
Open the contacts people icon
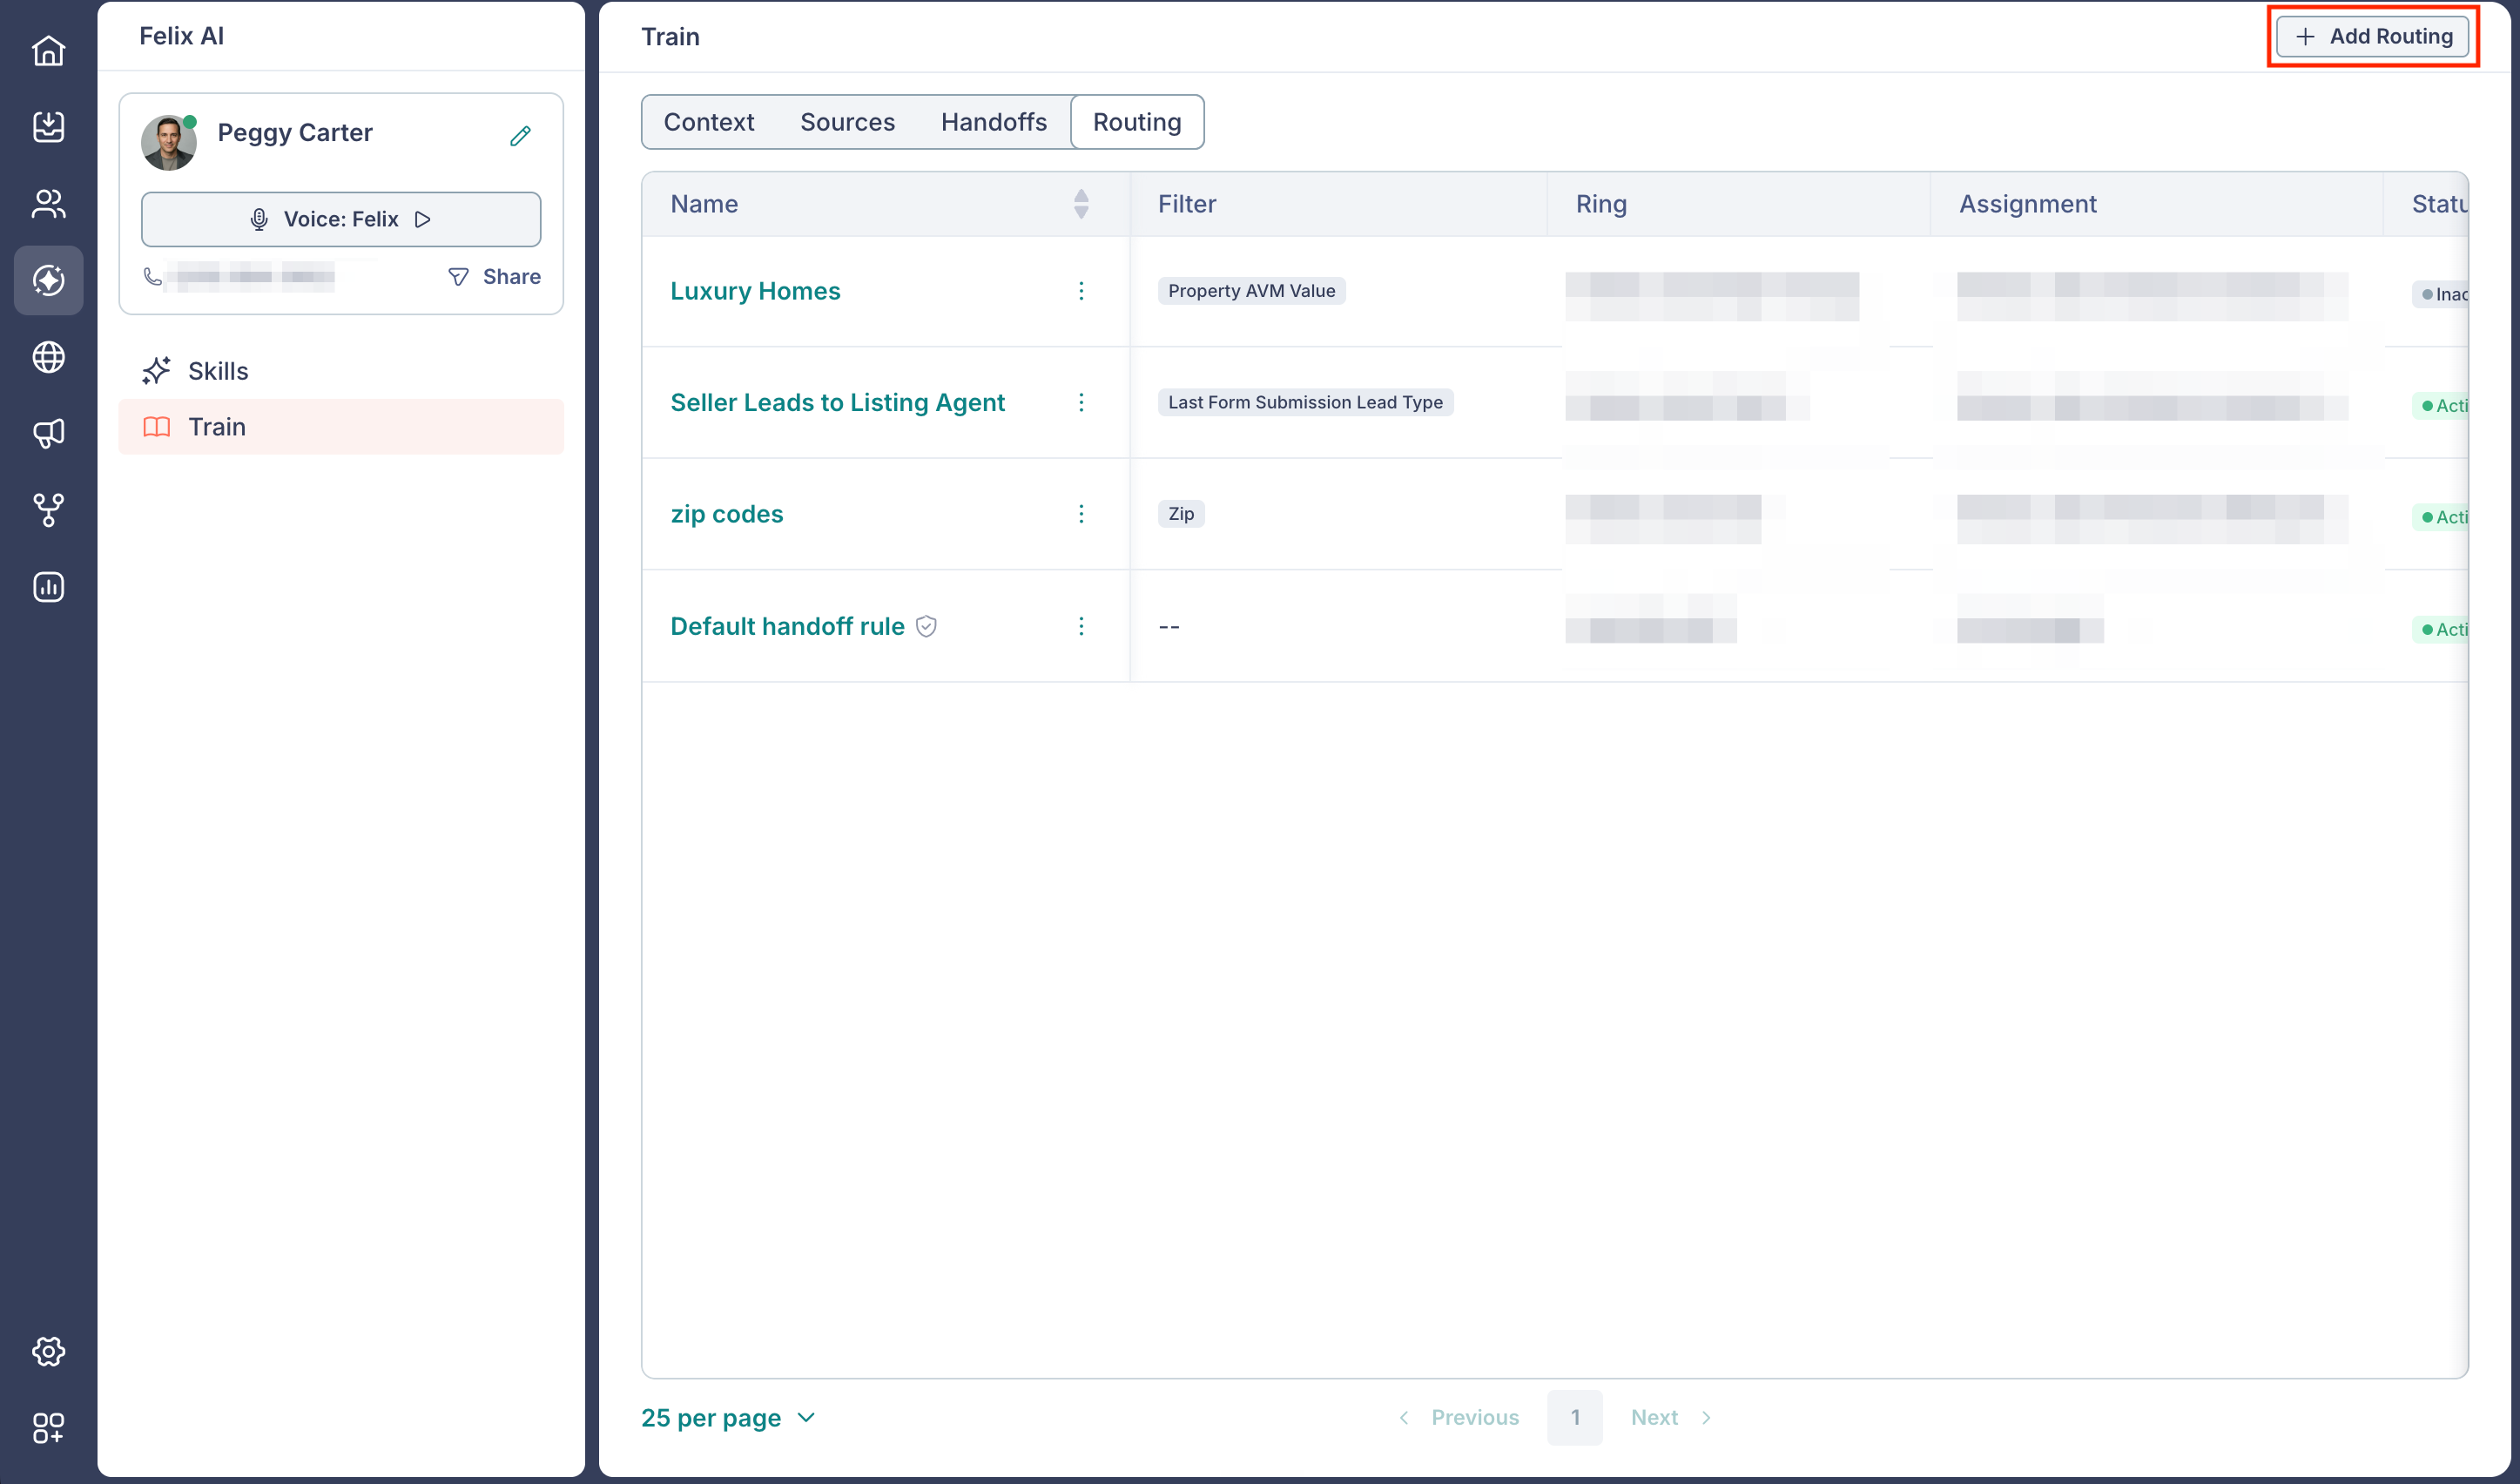[48, 204]
